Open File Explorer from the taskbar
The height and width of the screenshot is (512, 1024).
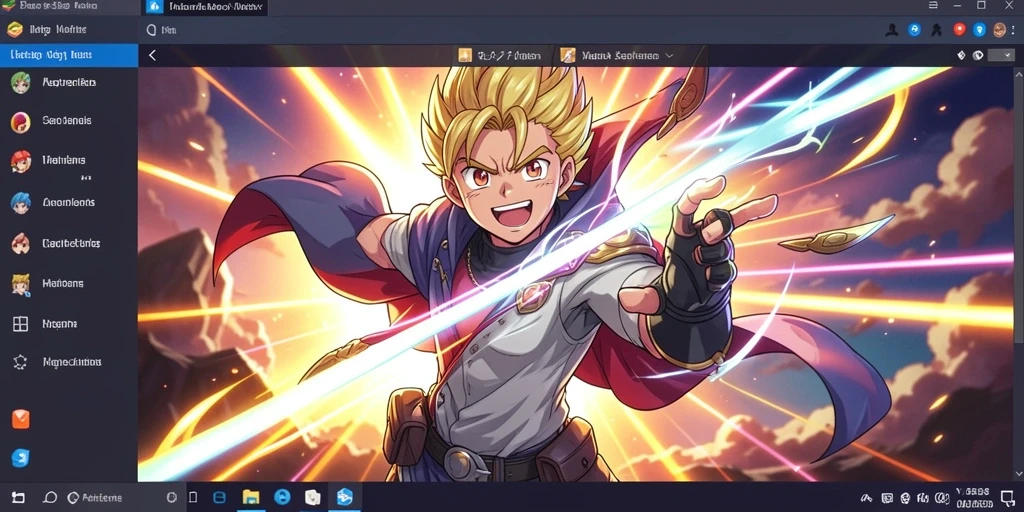[251, 497]
